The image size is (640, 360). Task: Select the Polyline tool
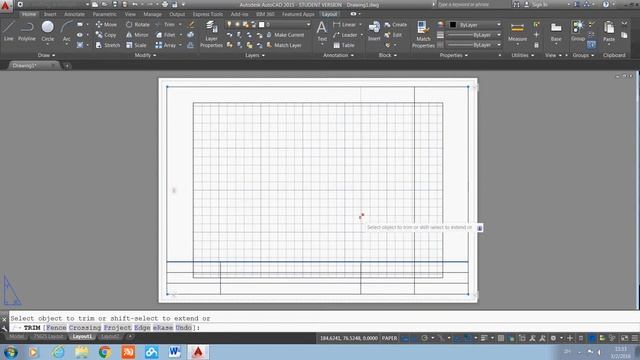tap(27, 31)
